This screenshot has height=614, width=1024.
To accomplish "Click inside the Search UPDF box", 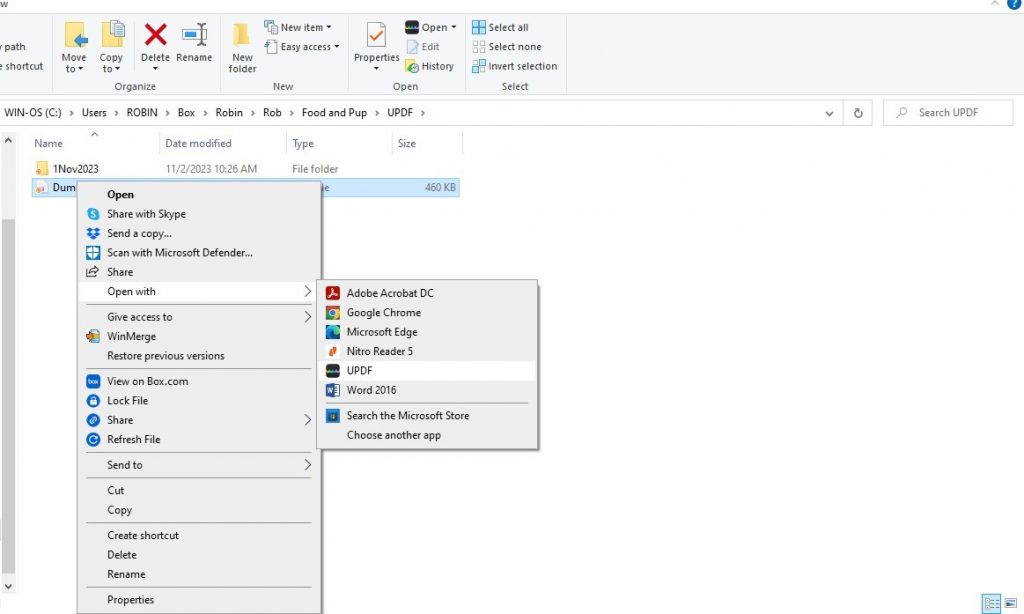I will point(948,112).
